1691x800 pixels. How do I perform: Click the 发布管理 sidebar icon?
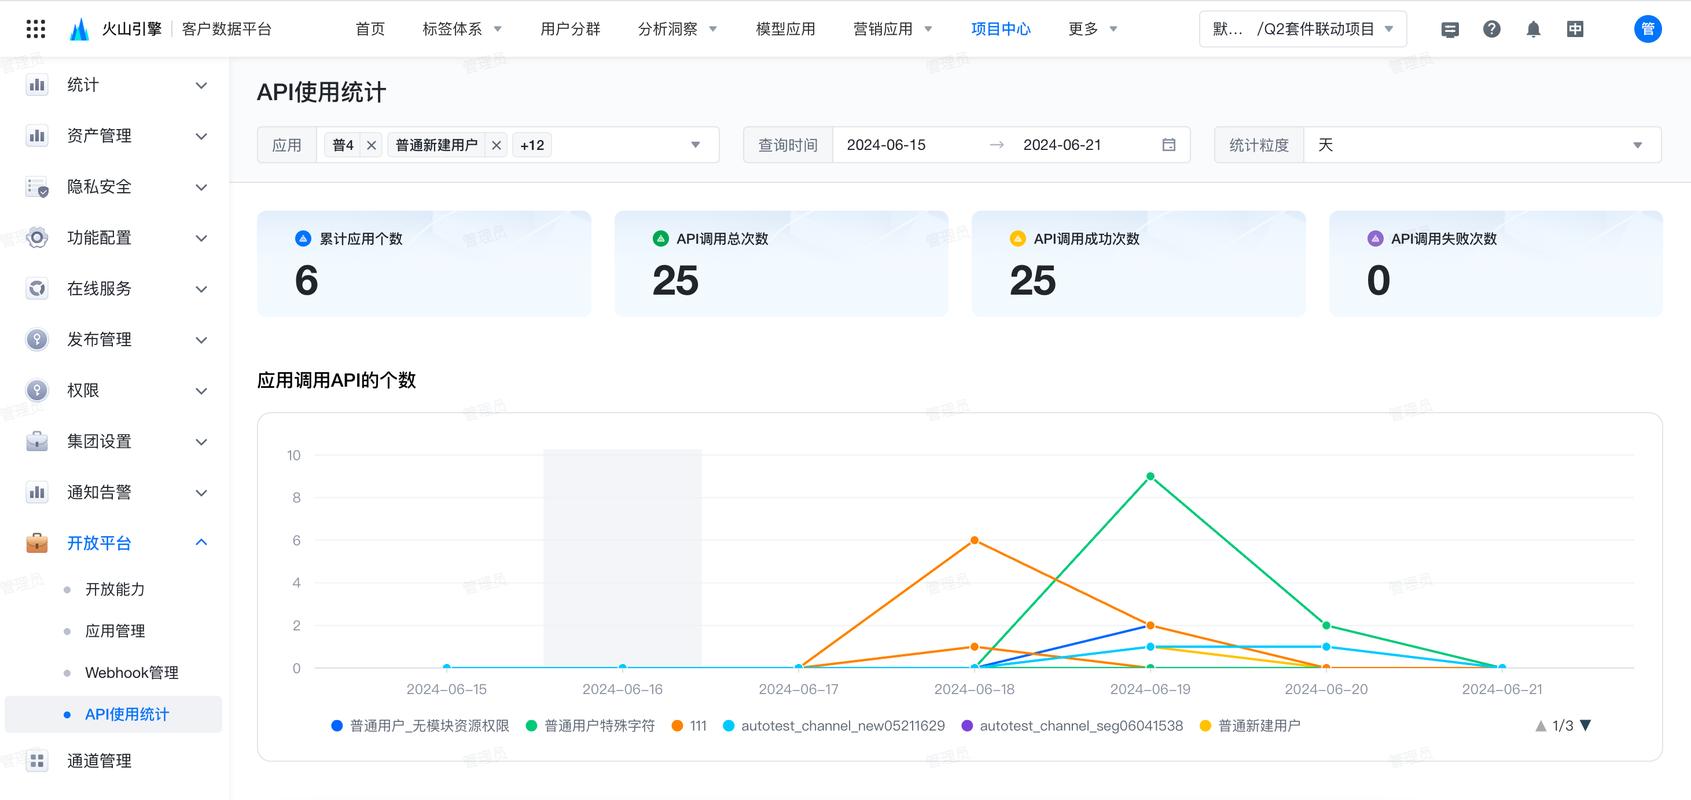[x=37, y=340]
